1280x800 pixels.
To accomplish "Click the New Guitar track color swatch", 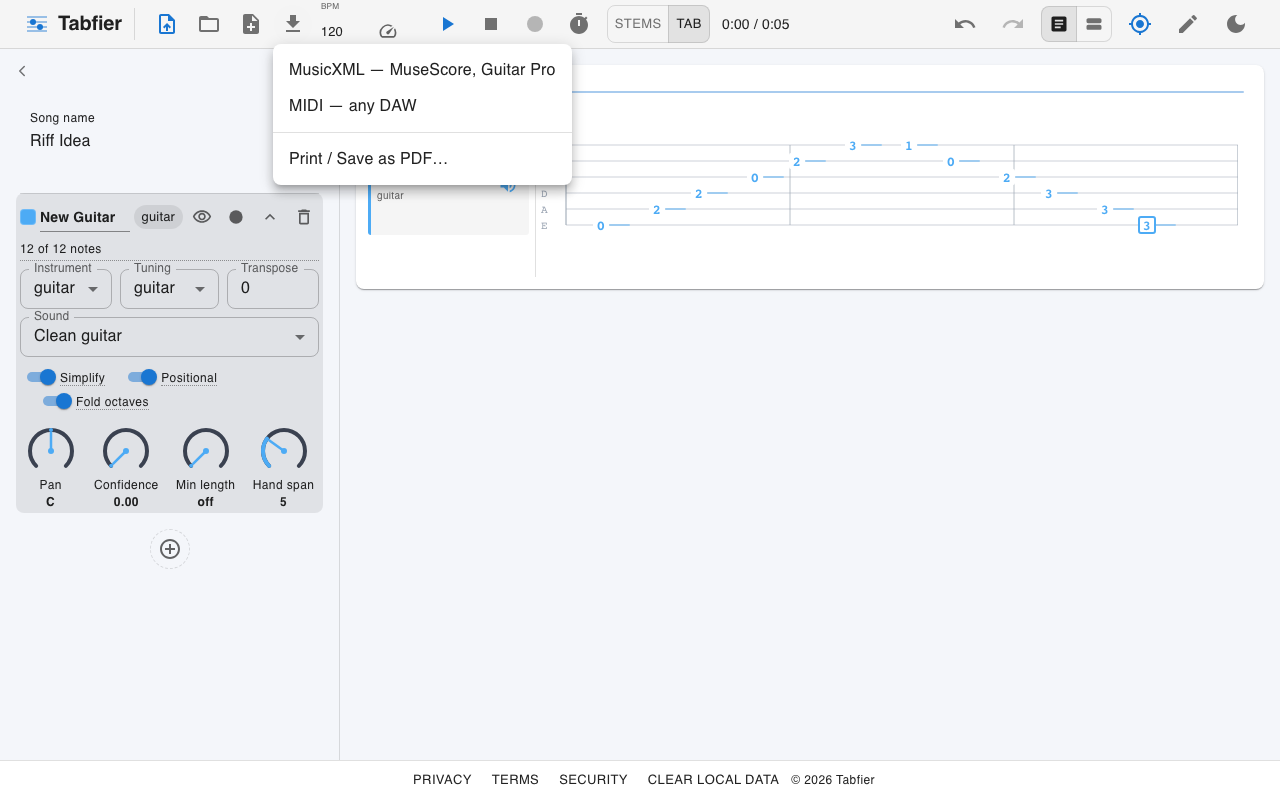I will click(28, 217).
